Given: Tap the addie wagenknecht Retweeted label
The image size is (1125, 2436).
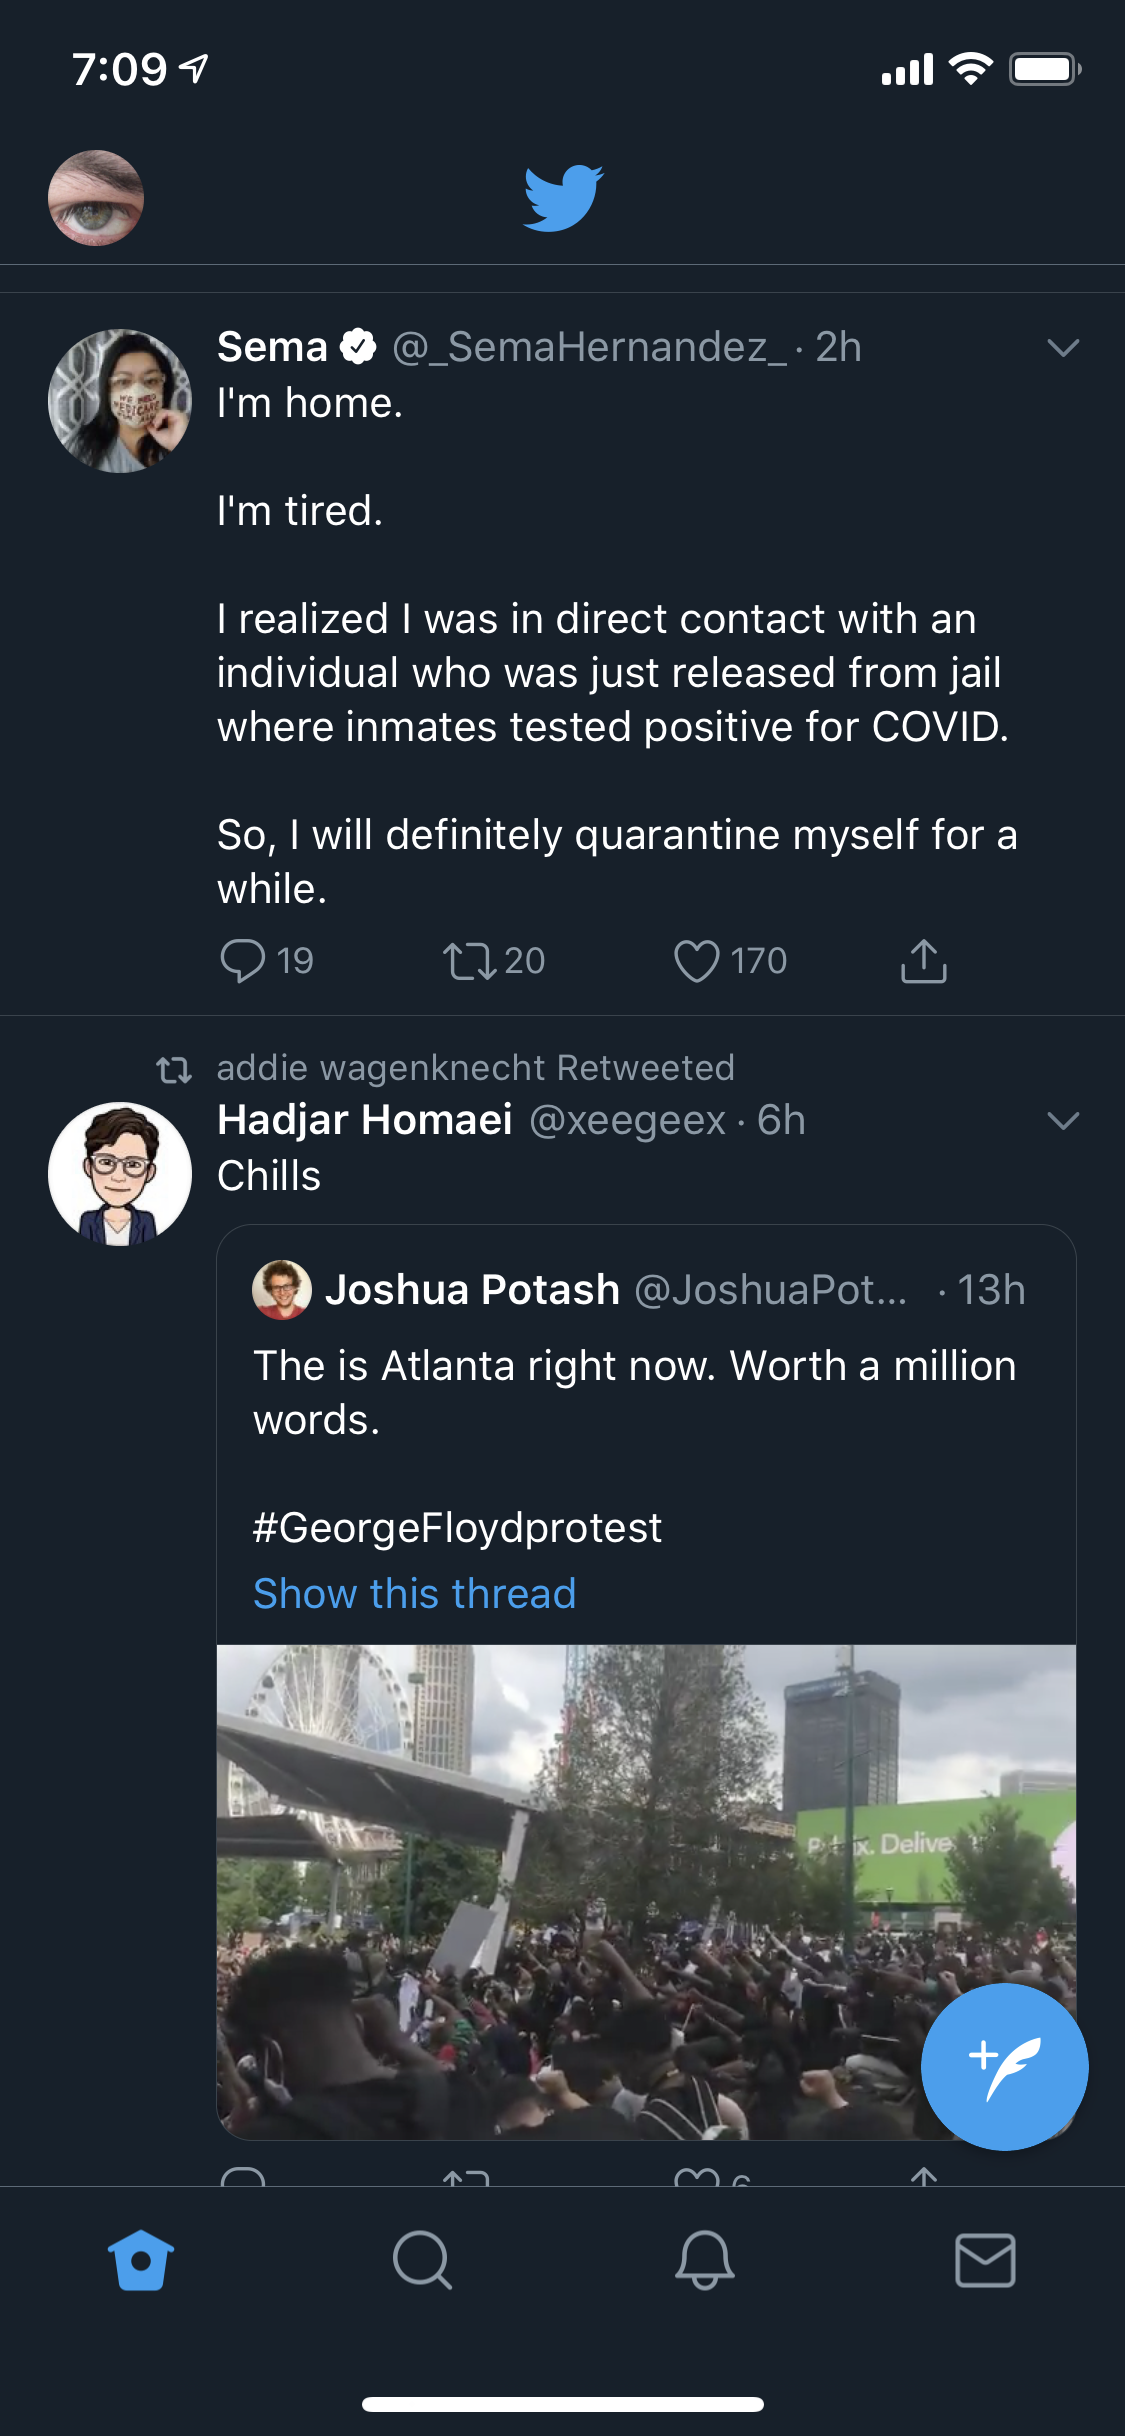Looking at the screenshot, I should point(475,1068).
